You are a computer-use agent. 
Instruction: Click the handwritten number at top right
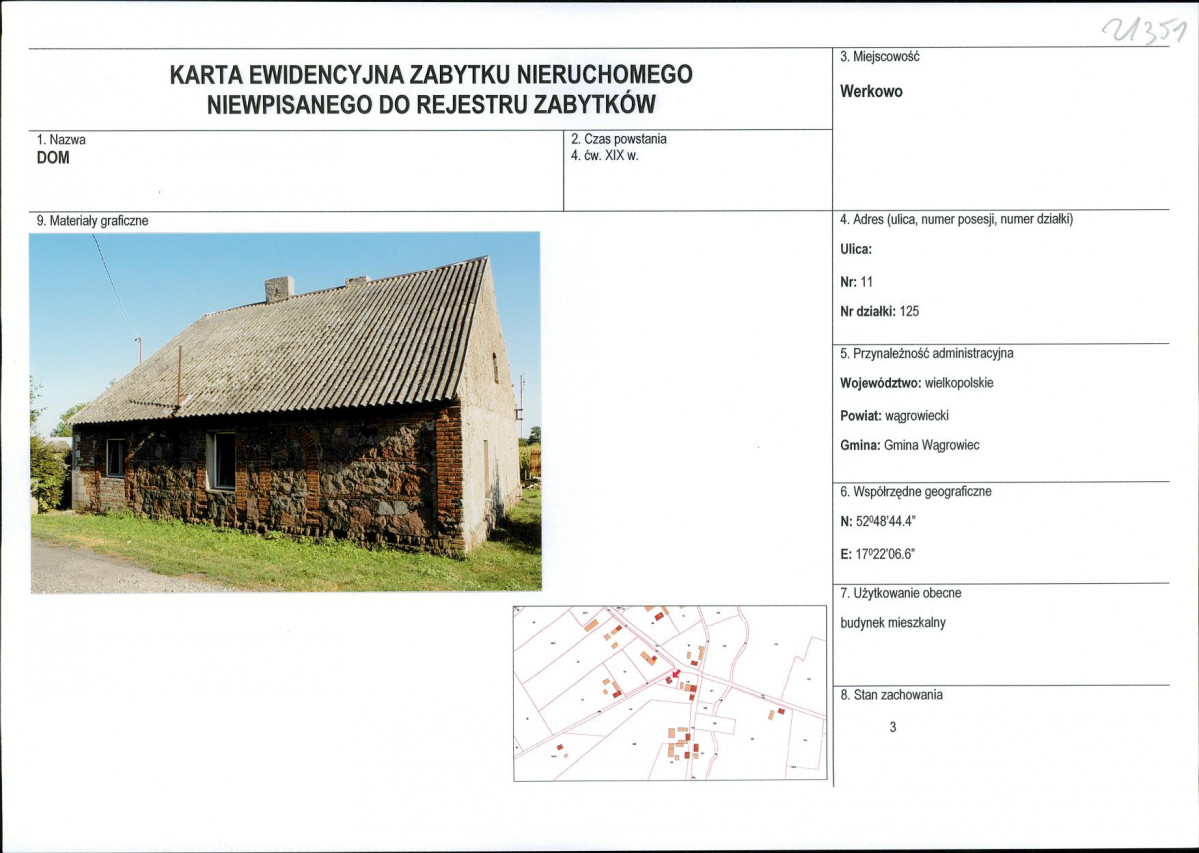point(1145,30)
